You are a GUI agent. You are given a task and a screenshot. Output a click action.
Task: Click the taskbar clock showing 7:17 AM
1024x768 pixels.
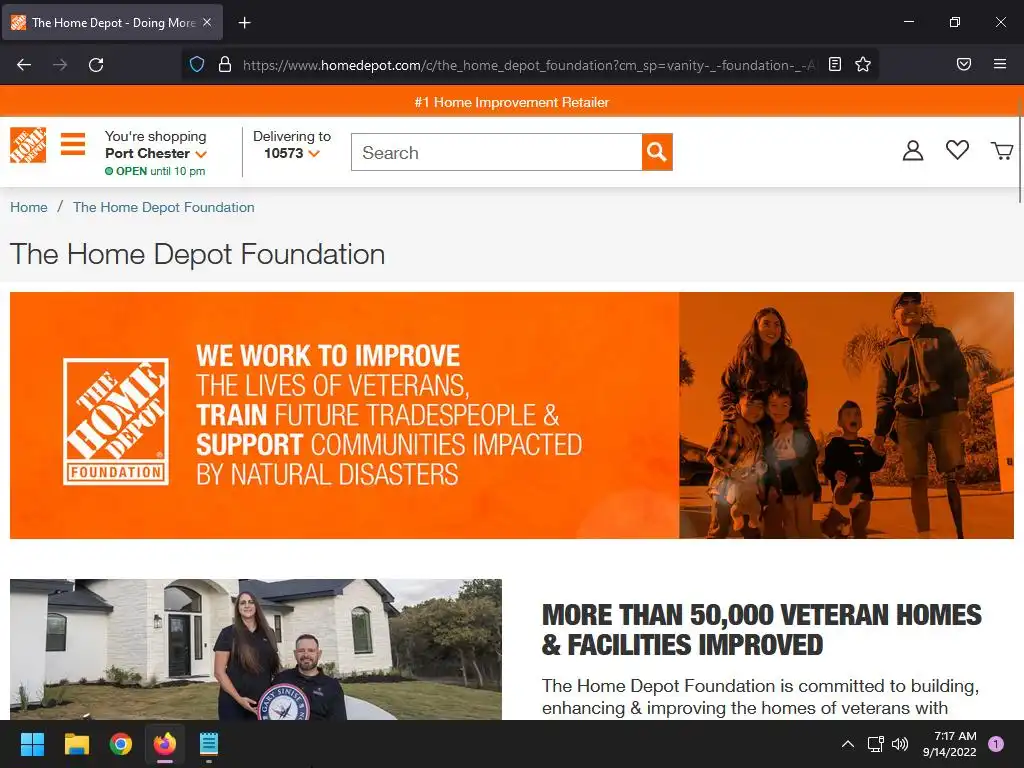(x=950, y=744)
